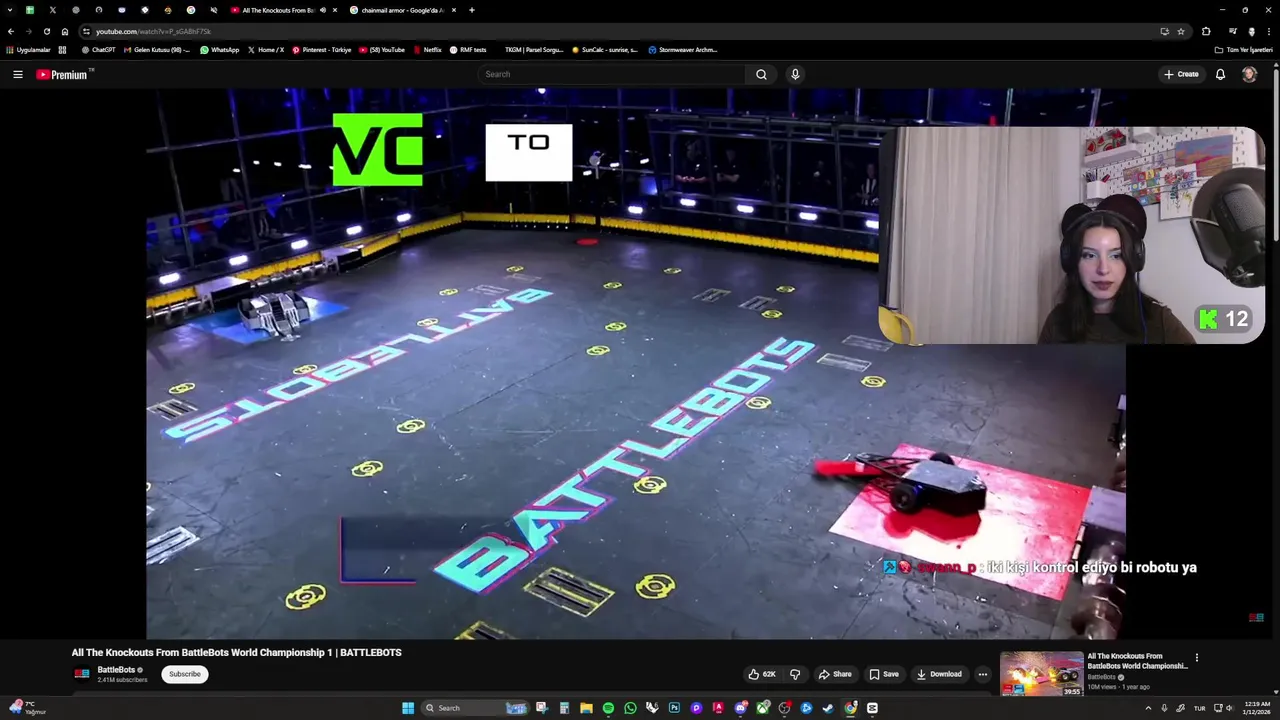The height and width of the screenshot is (720, 1280).
Task: Bookmark this page with the star icon
Action: (1181, 31)
